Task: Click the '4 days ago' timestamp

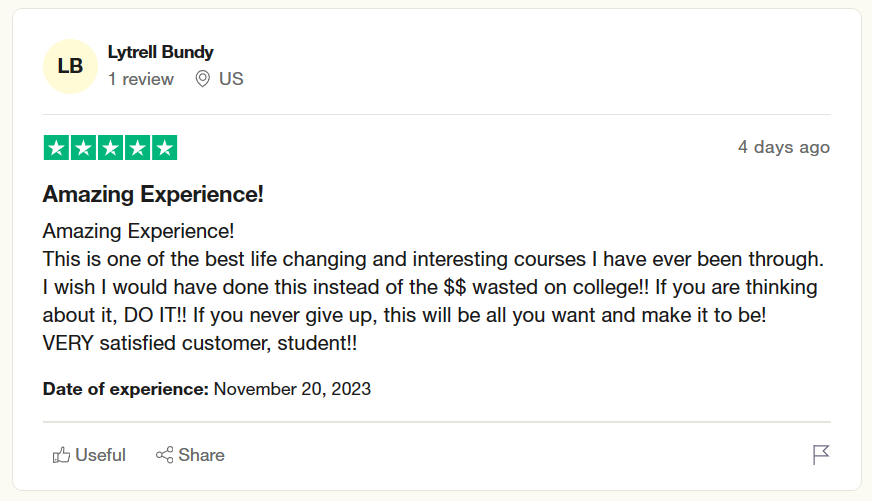Action: pyautogui.click(x=783, y=147)
